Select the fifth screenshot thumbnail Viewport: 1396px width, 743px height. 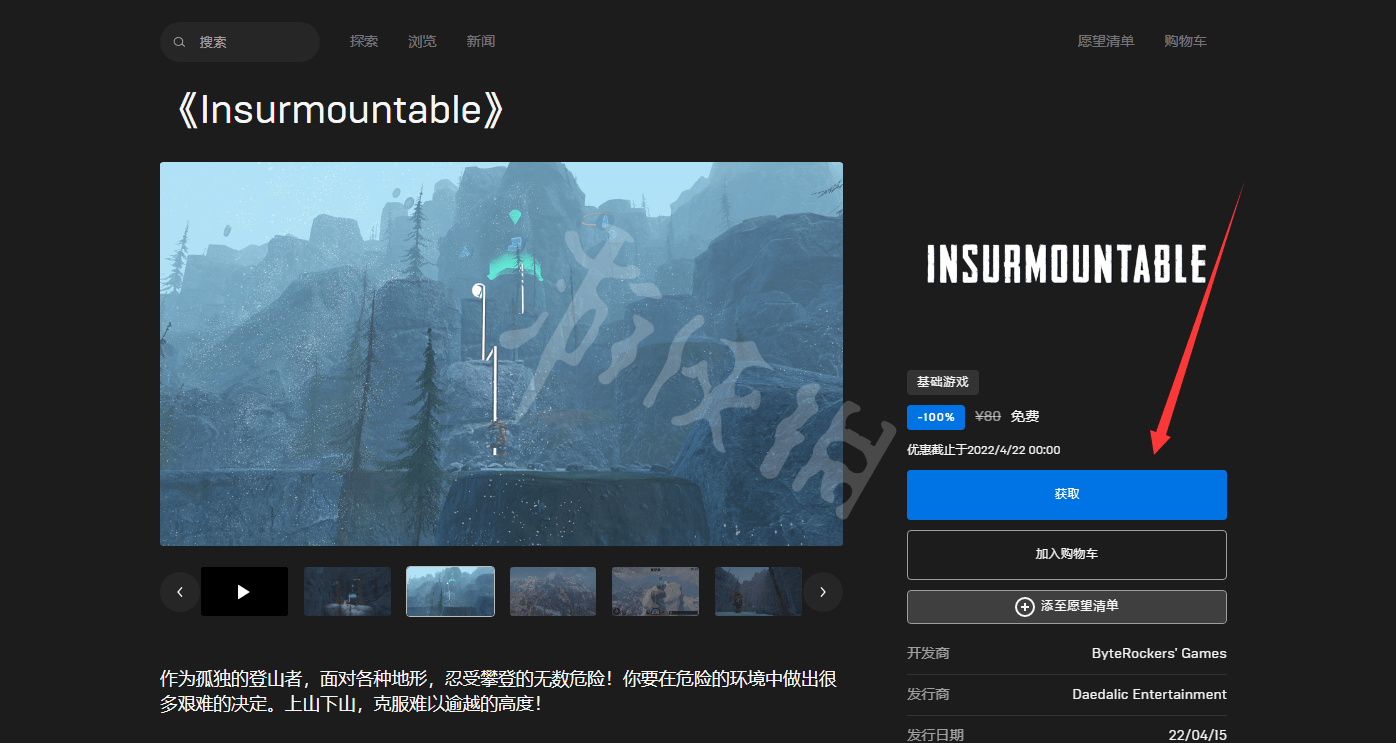(655, 592)
